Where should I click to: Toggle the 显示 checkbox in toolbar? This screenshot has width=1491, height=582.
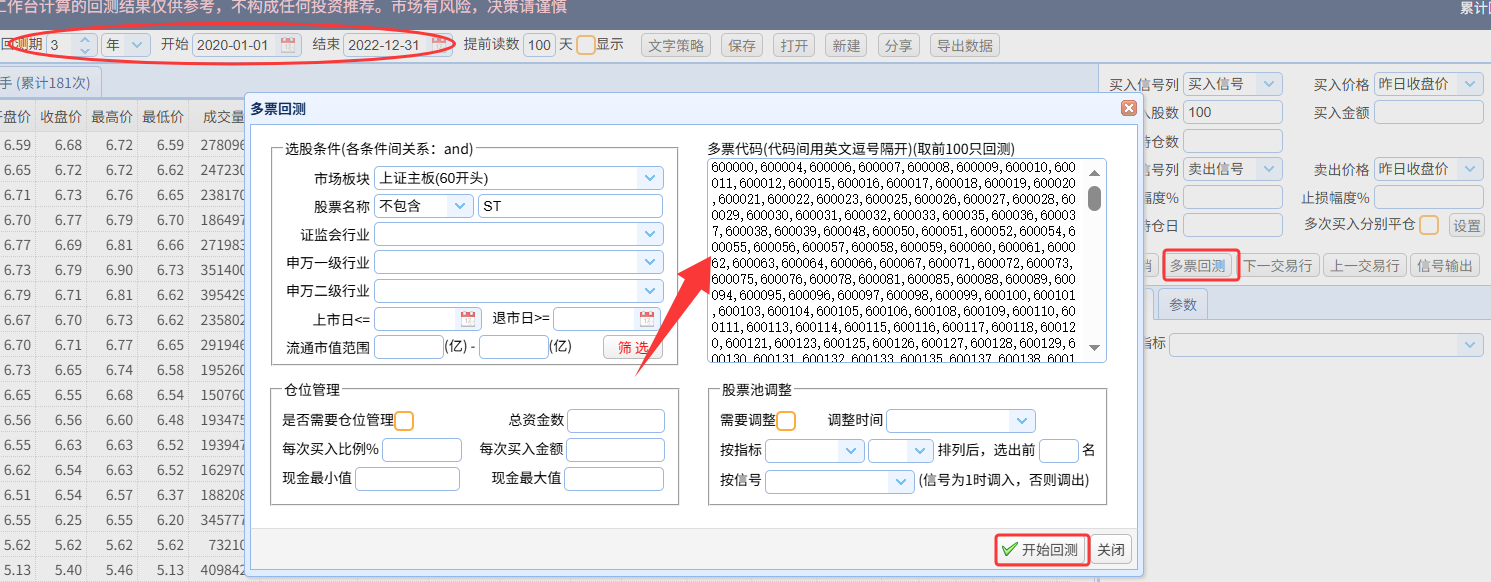point(586,45)
